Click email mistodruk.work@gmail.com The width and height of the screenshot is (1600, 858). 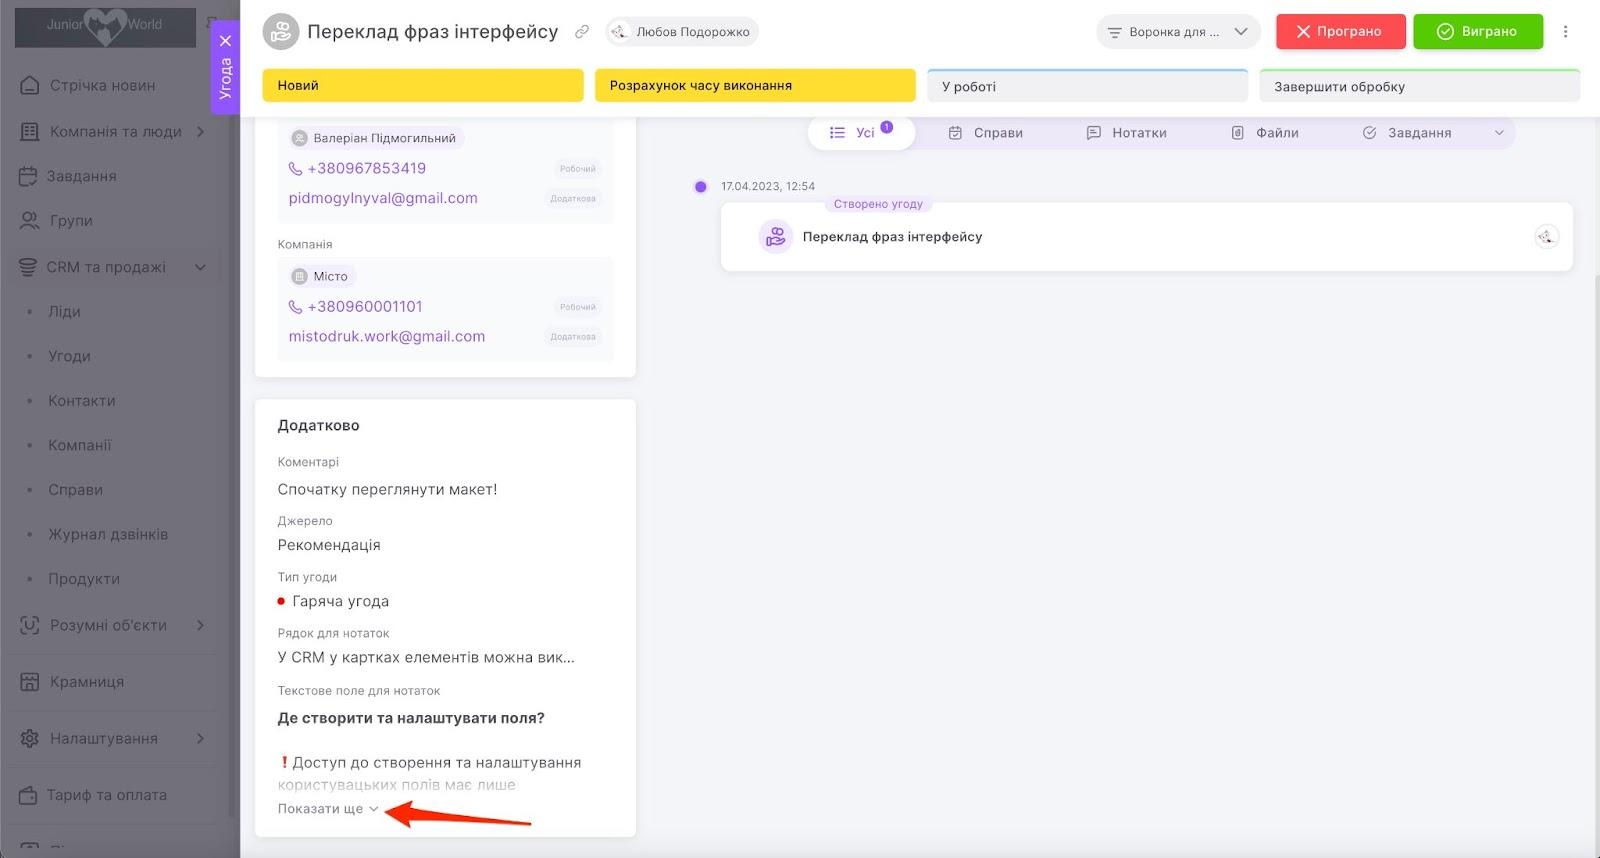click(x=387, y=336)
